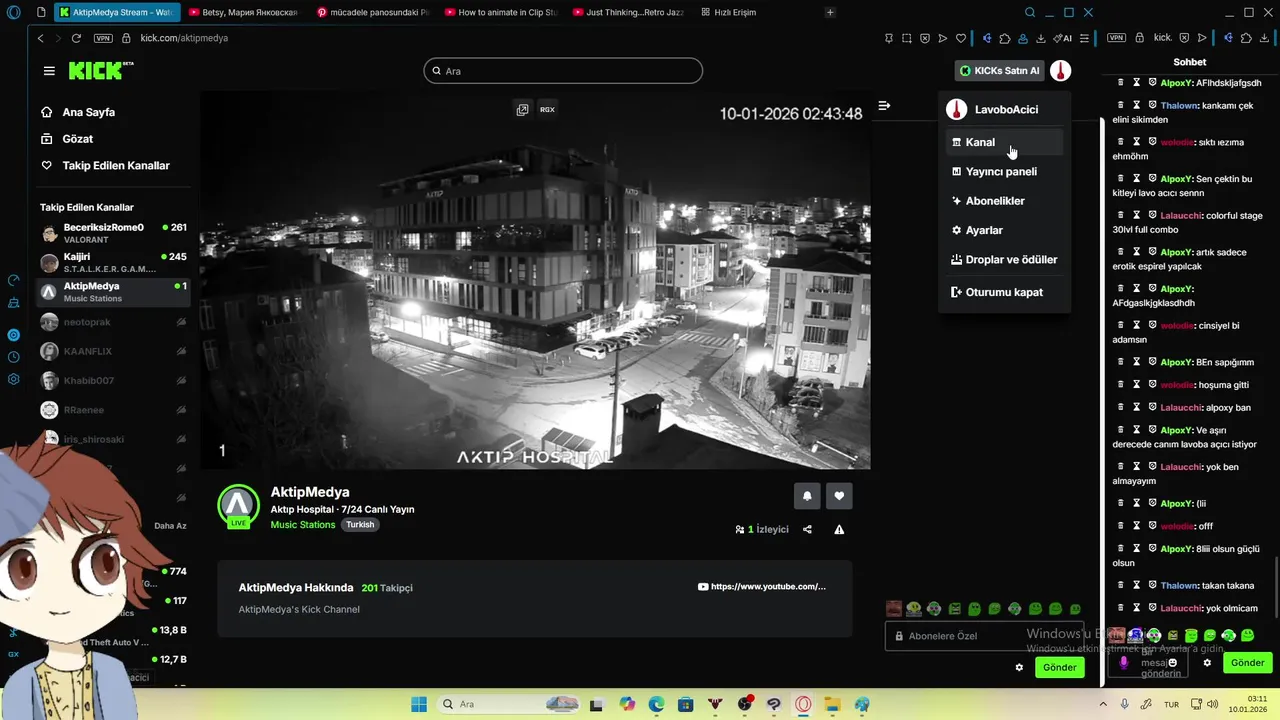
Task: Click the Gönder button in the right Sohbet window
Action: 1247,663
